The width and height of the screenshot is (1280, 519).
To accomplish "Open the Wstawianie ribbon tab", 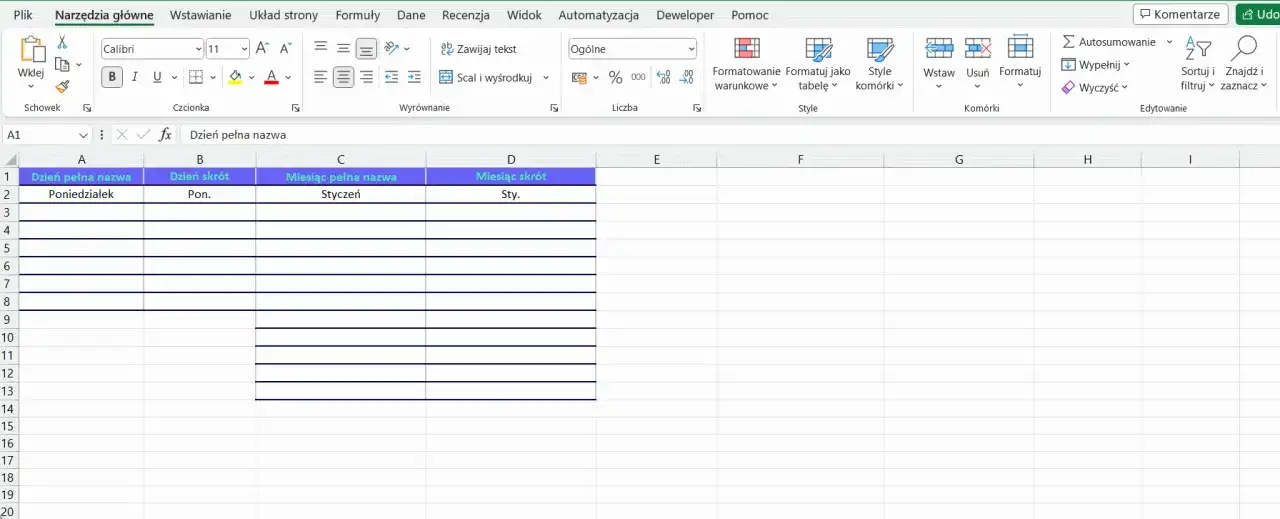I will coord(200,15).
